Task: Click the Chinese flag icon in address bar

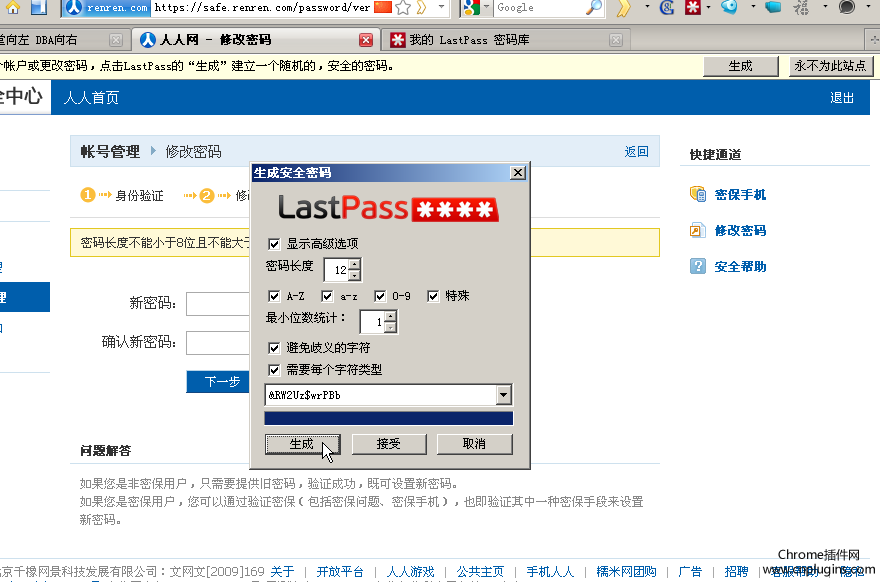Action: click(383, 7)
